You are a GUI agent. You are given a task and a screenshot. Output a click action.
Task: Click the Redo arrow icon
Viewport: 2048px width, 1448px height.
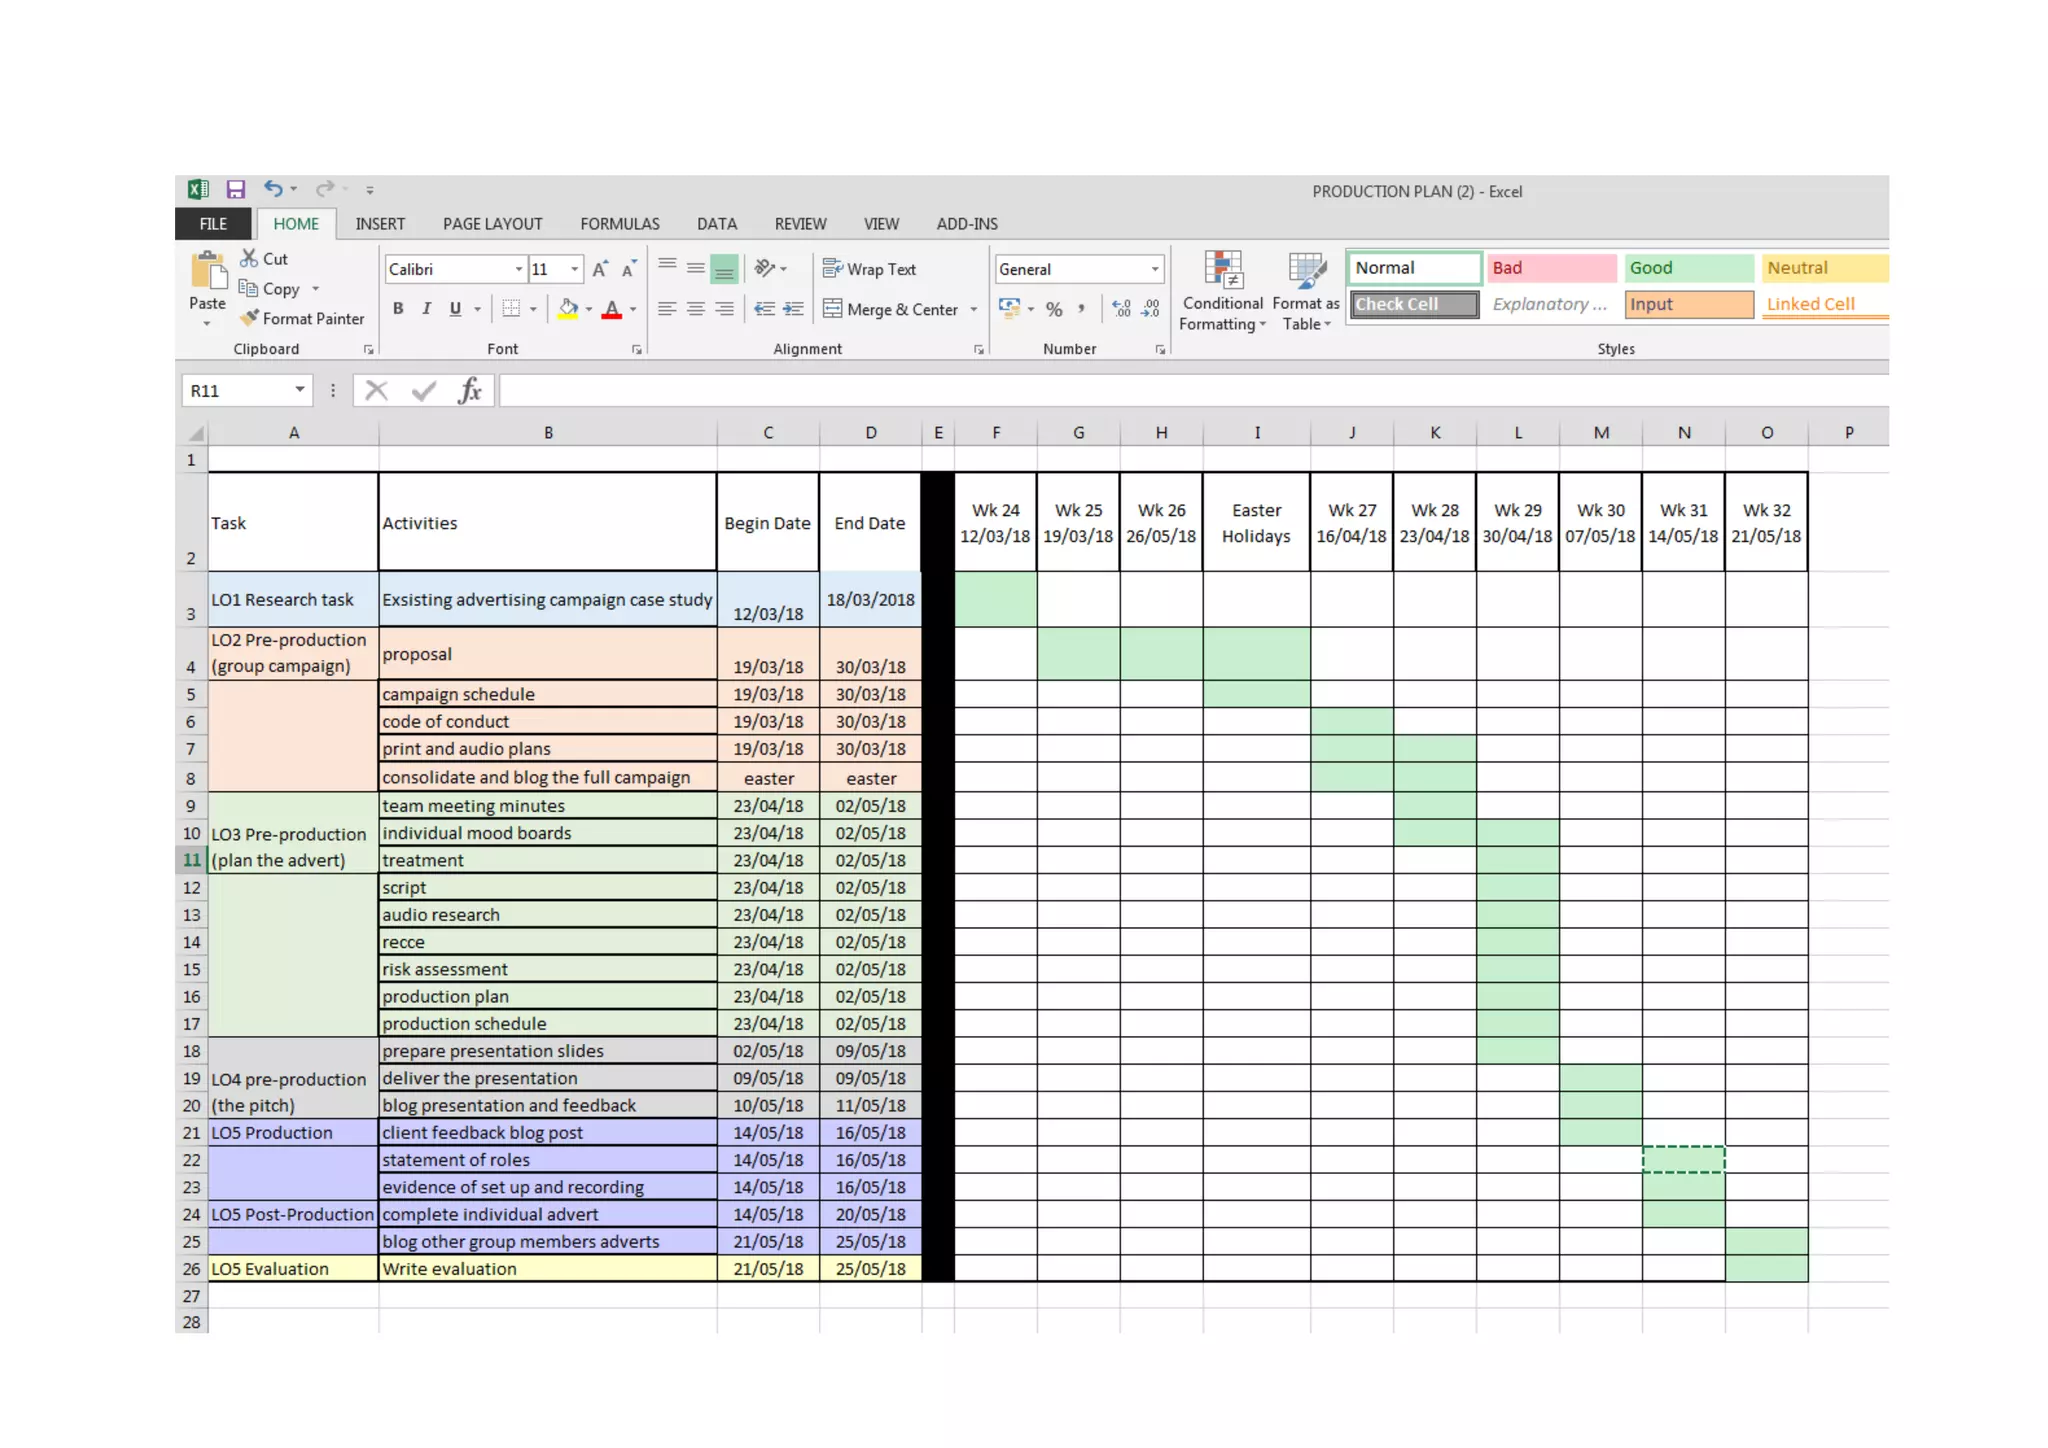(x=325, y=189)
